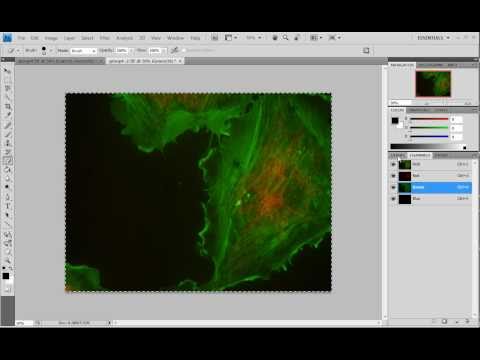Click the Navigator image thumbnail

point(433,84)
